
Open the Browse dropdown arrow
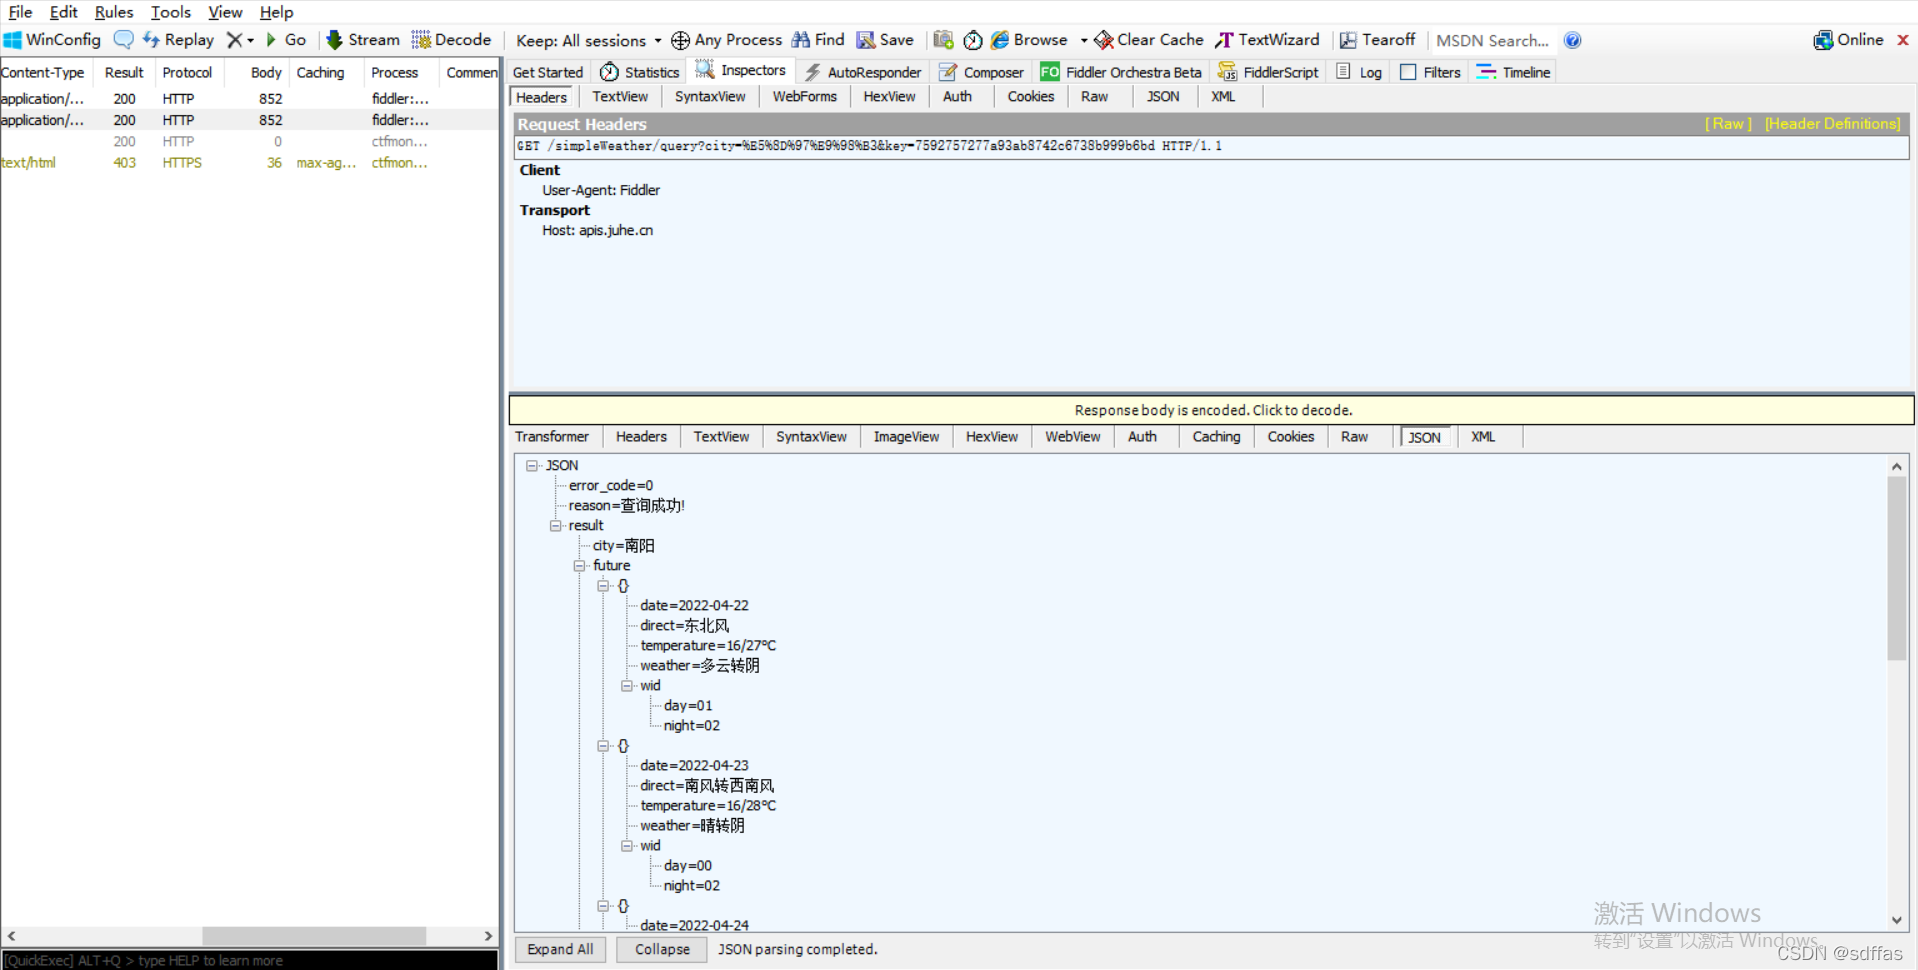(1084, 41)
